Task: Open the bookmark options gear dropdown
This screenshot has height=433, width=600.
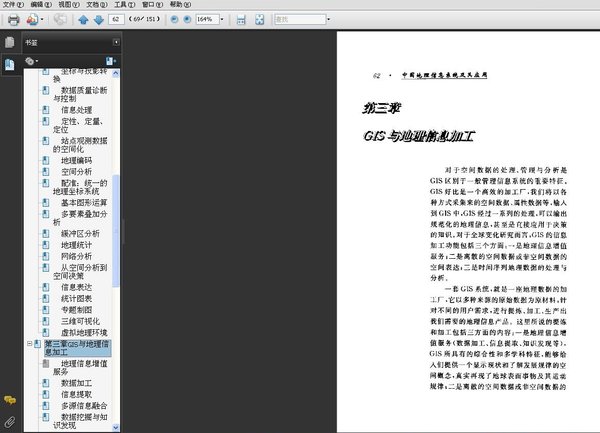Action: coord(33,61)
